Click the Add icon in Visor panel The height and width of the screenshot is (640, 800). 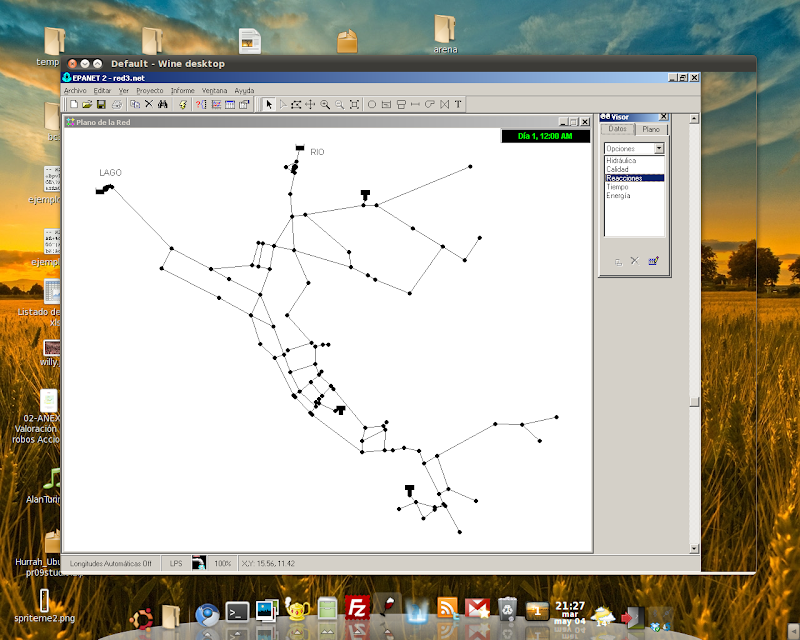[618, 262]
